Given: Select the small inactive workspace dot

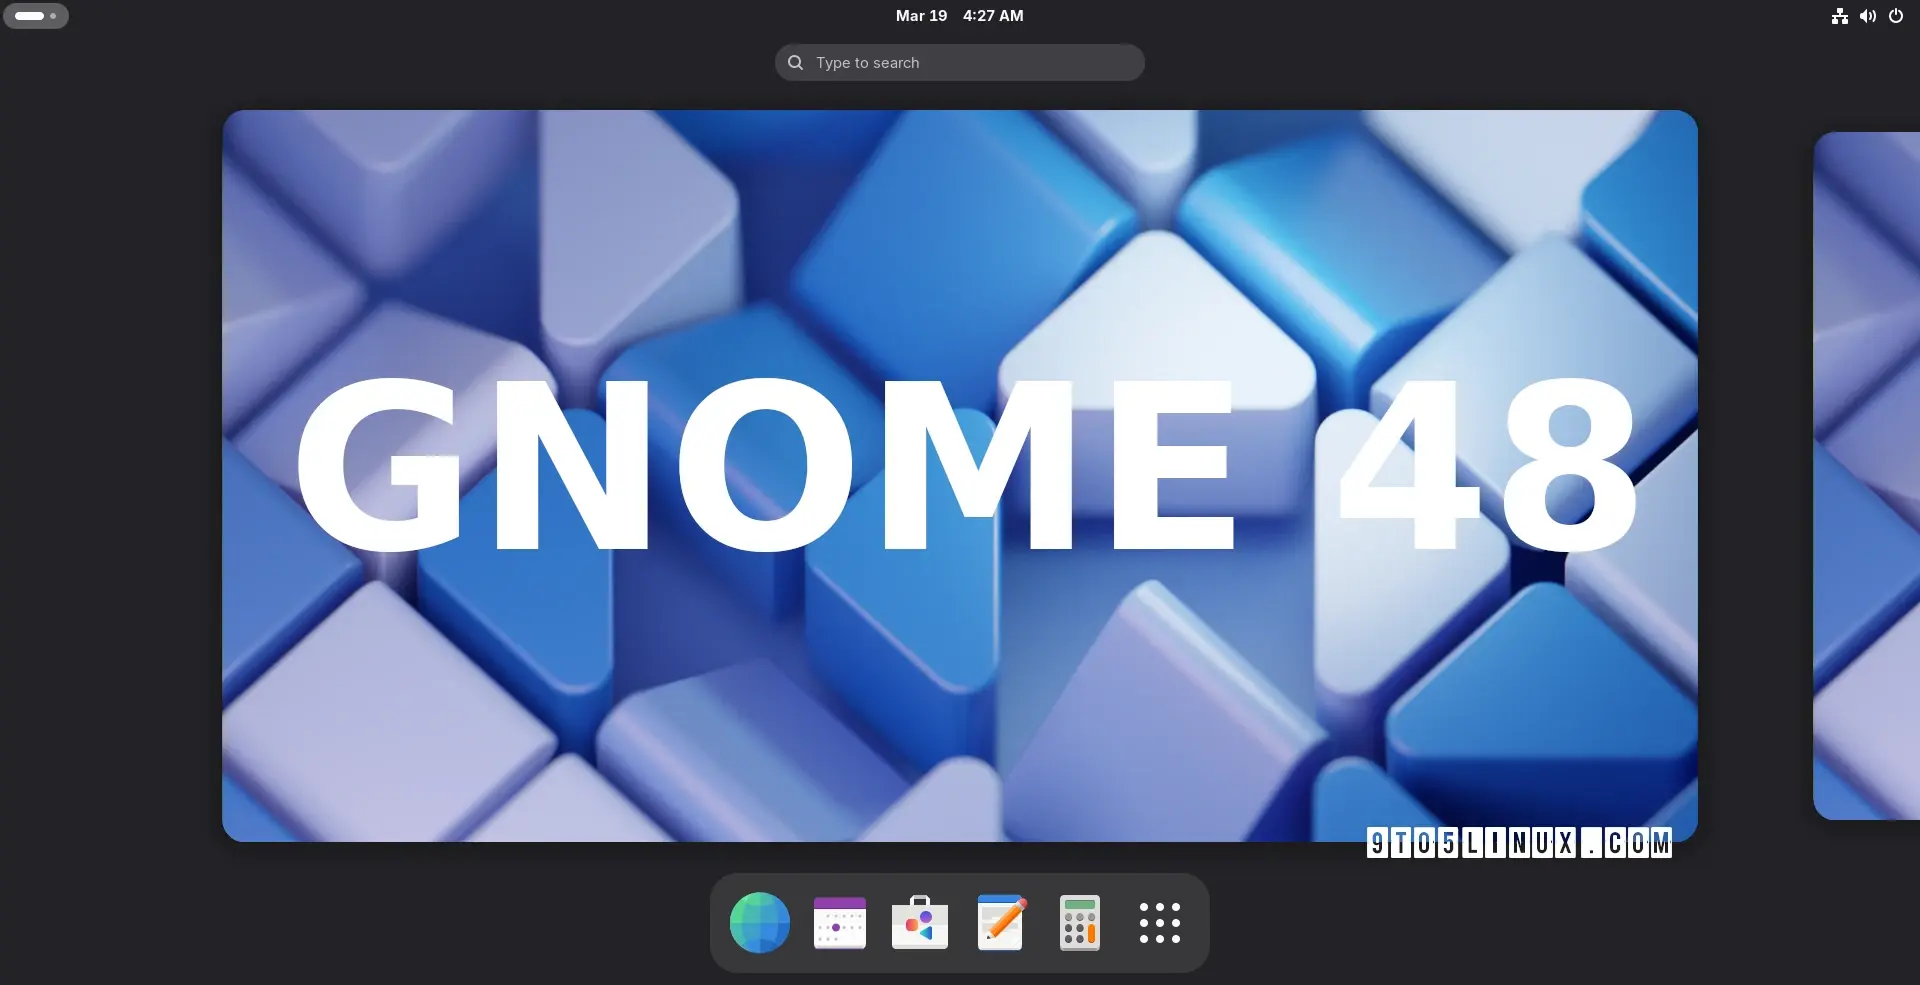Looking at the screenshot, I should coord(53,16).
